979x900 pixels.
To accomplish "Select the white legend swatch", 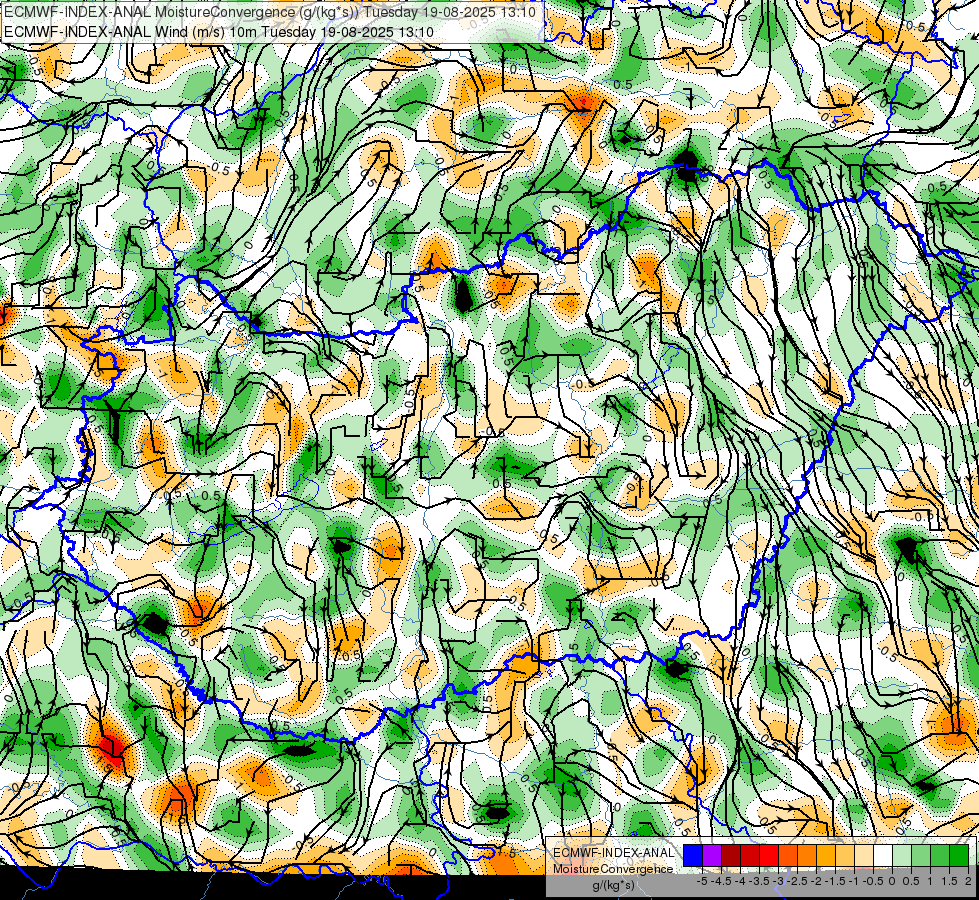I will click(x=883, y=855).
